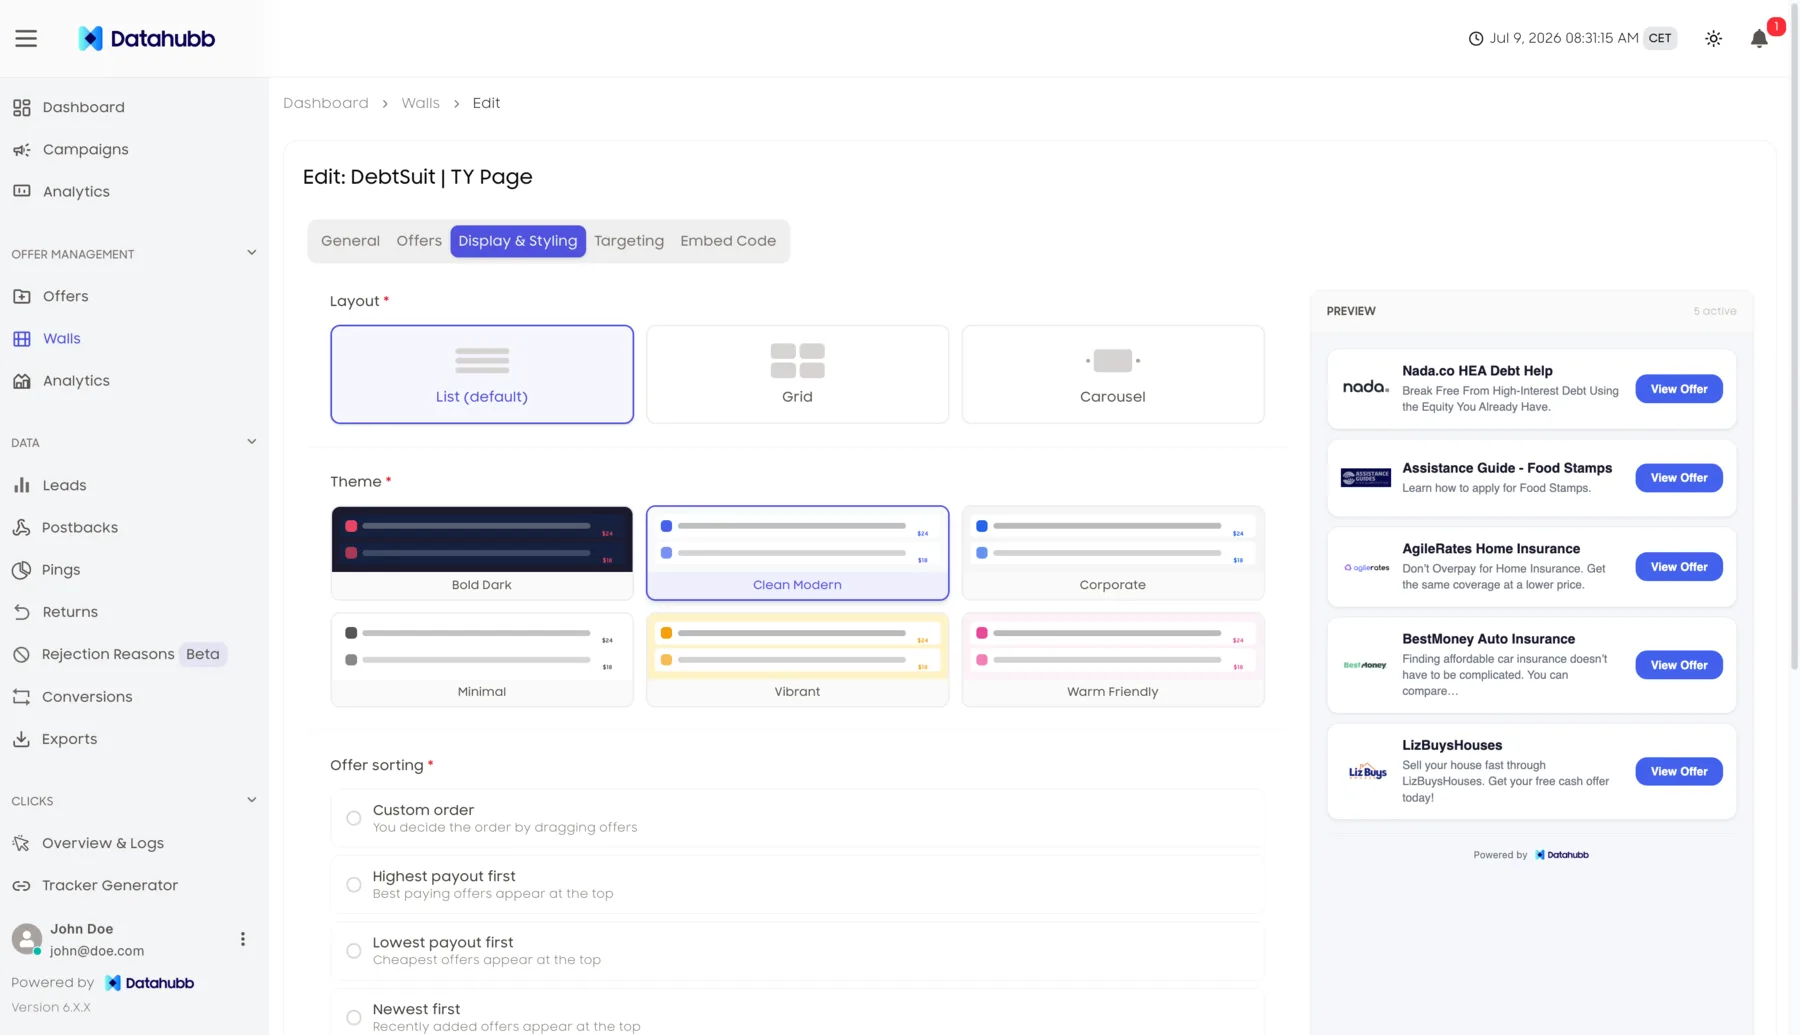Open the Offers tab

click(419, 241)
